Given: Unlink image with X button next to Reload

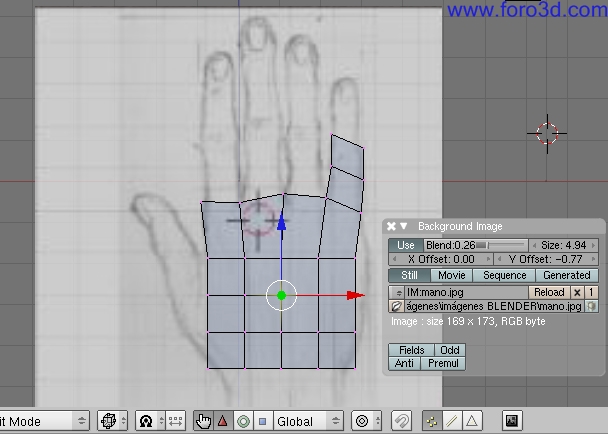Looking at the screenshot, I should (577, 292).
